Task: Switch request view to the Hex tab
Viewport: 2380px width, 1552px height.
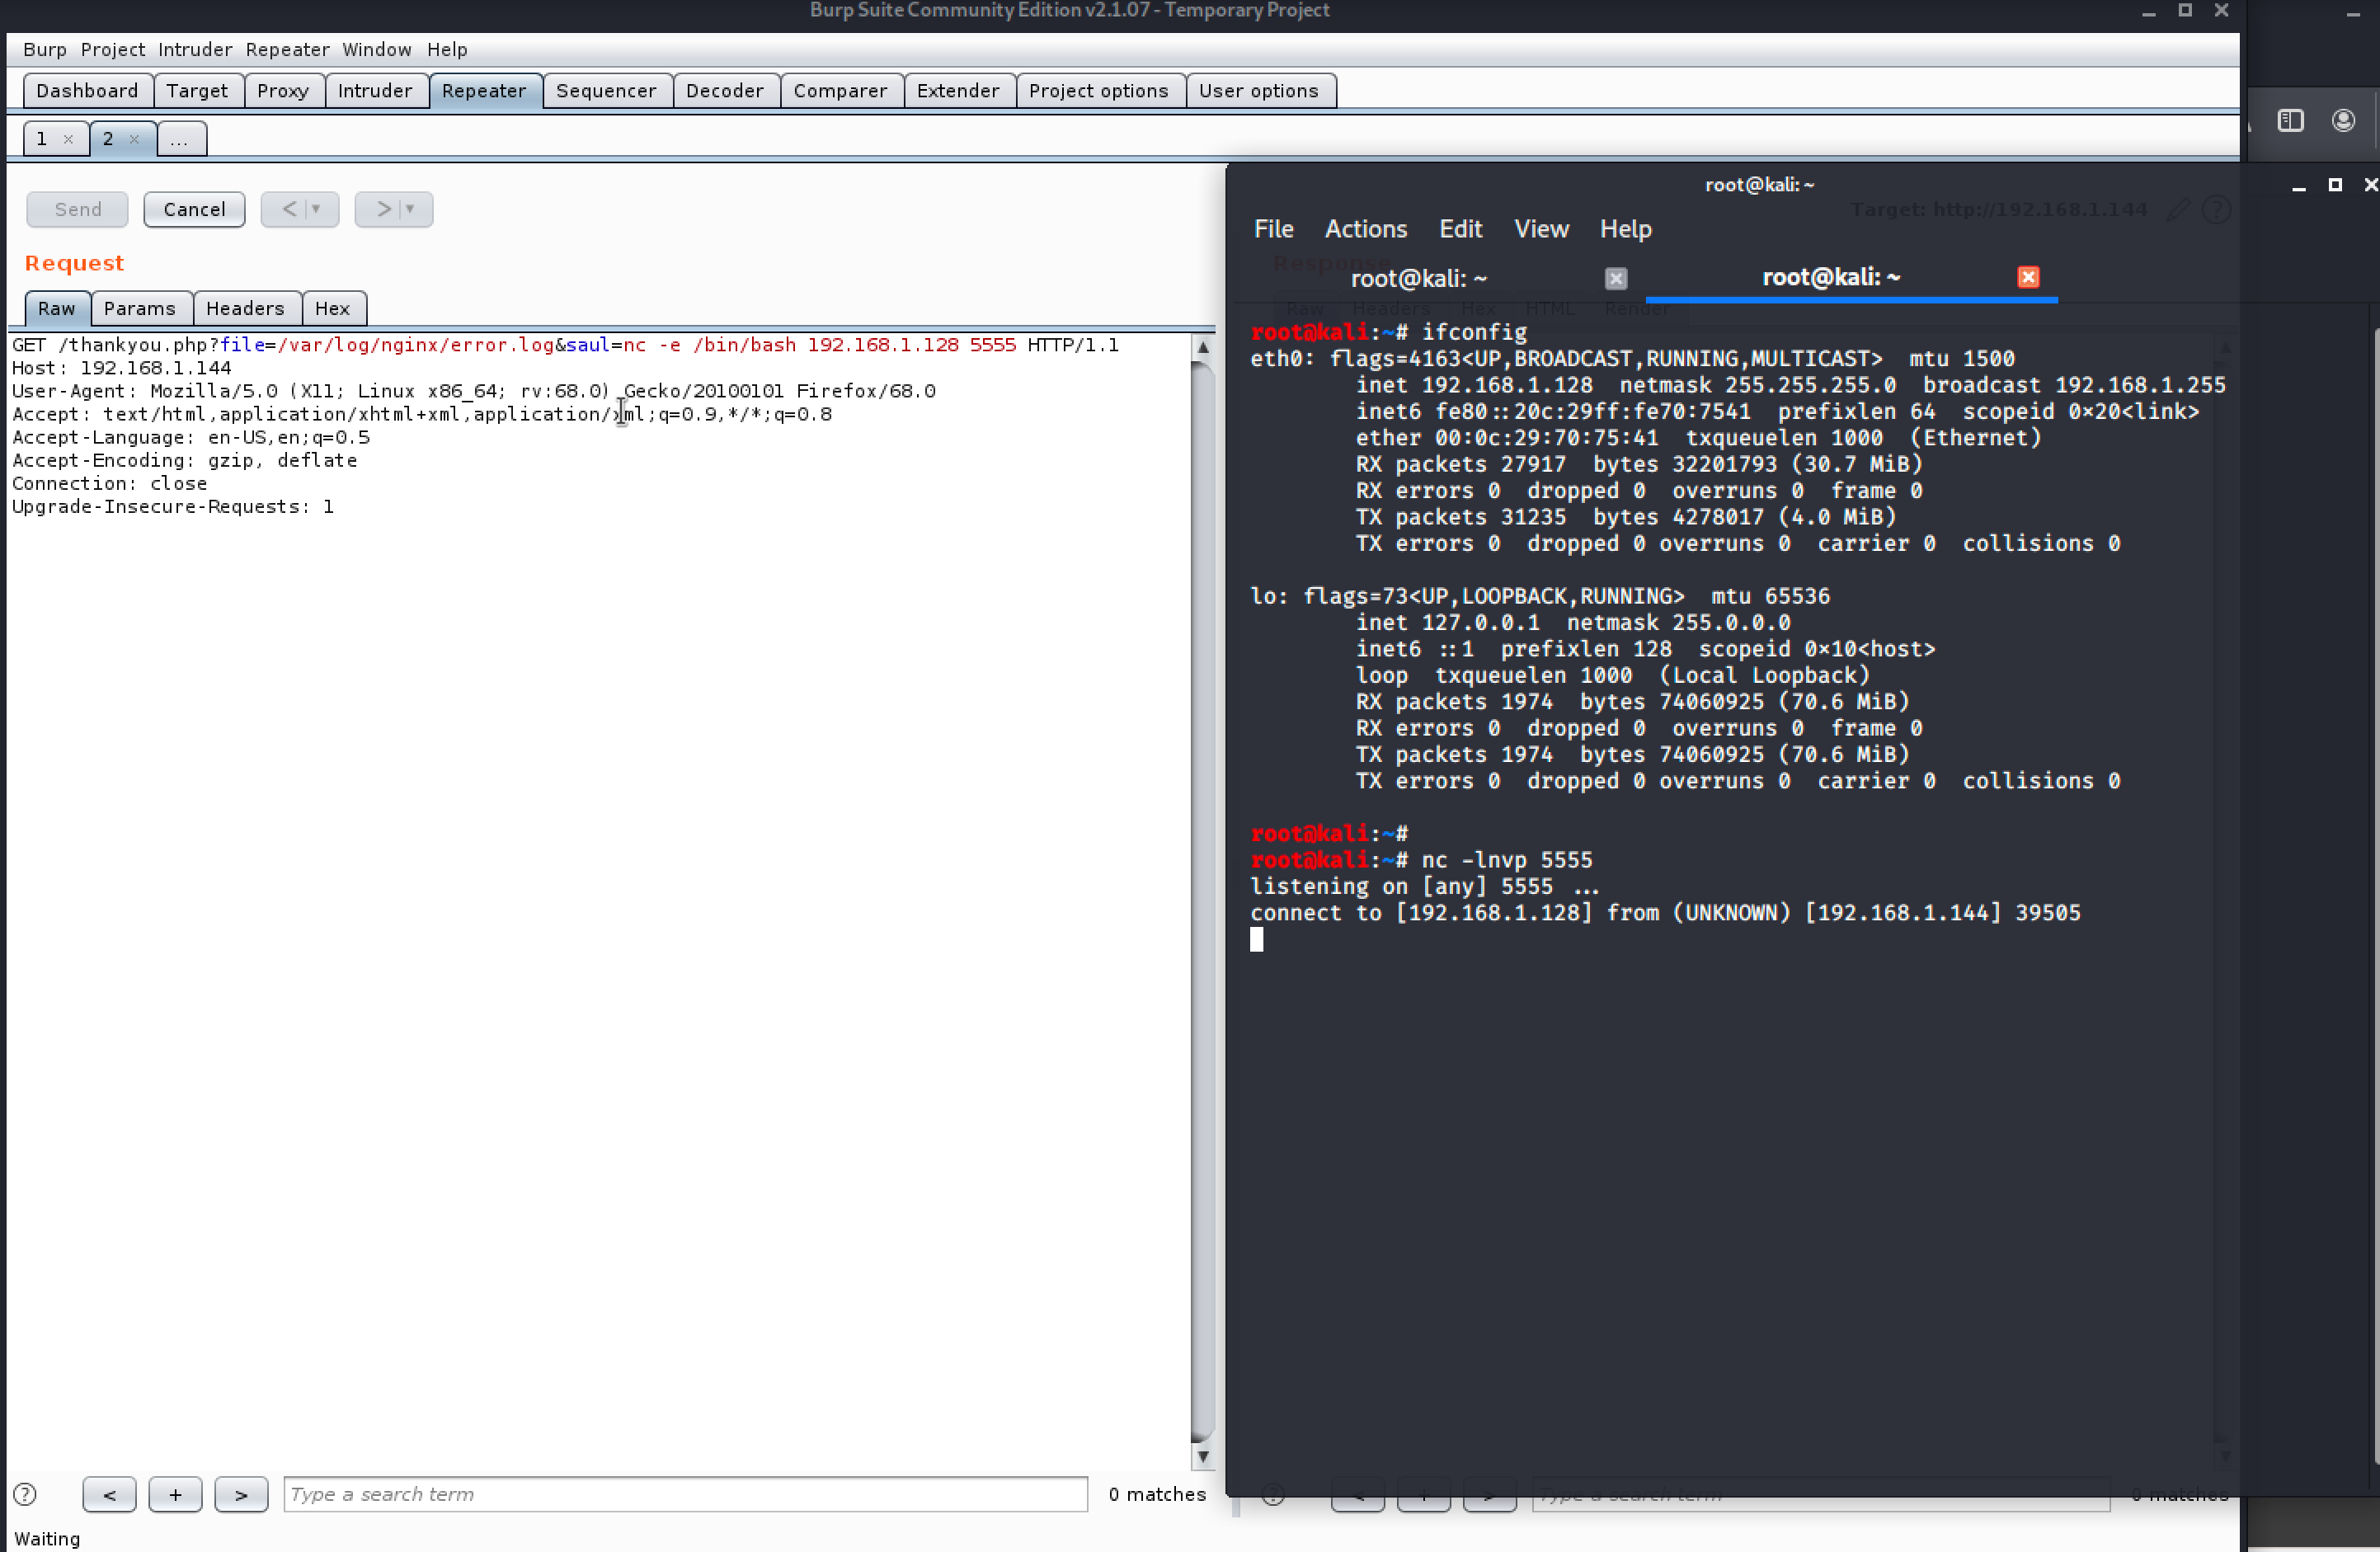Action: click(x=332, y=308)
